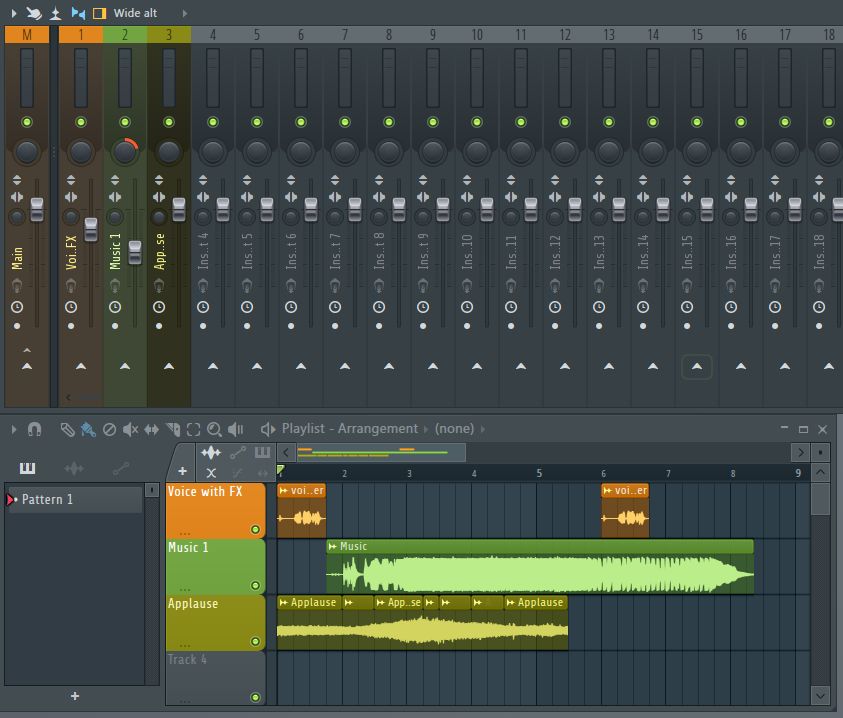The image size is (843, 718).
Task: Toggle the mixer wave view meter icon
Action: click(x=55, y=13)
